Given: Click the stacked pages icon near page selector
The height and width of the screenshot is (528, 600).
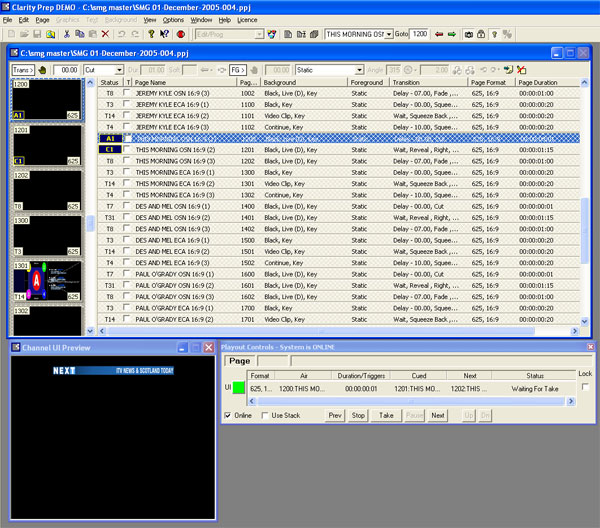Looking at the screenshot, I should click(314, 34).
